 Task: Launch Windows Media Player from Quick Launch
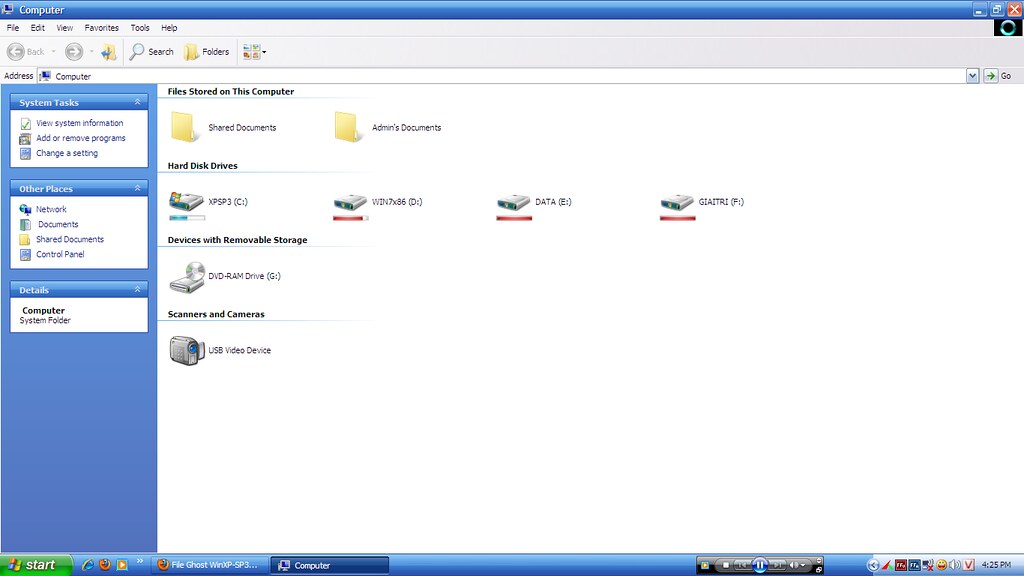(x=121, y=565)
